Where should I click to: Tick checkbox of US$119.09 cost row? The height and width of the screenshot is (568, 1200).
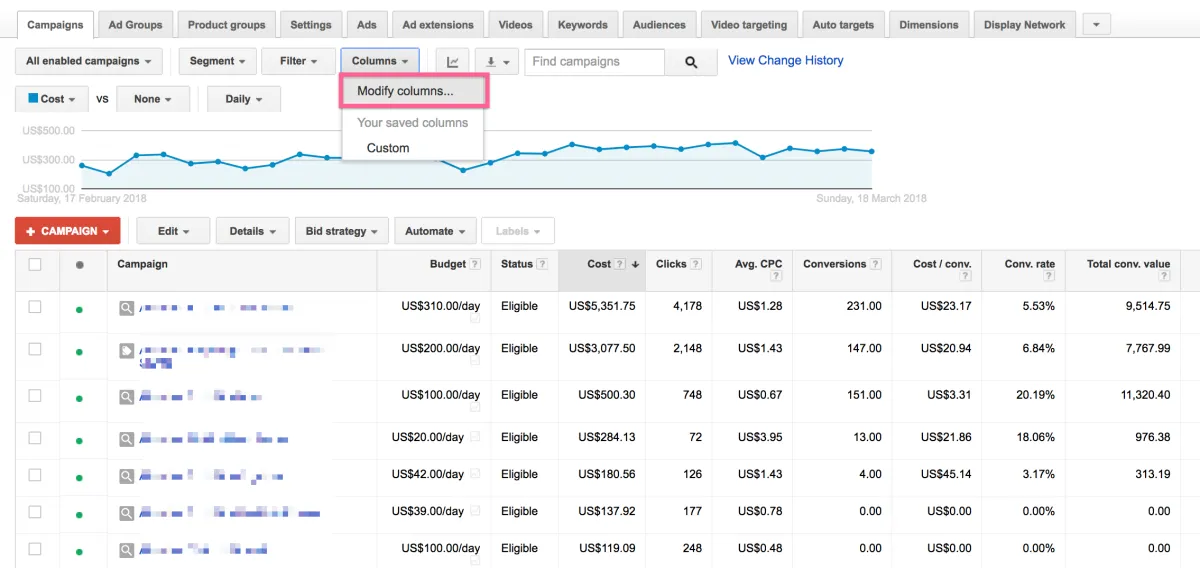(35, 548)
